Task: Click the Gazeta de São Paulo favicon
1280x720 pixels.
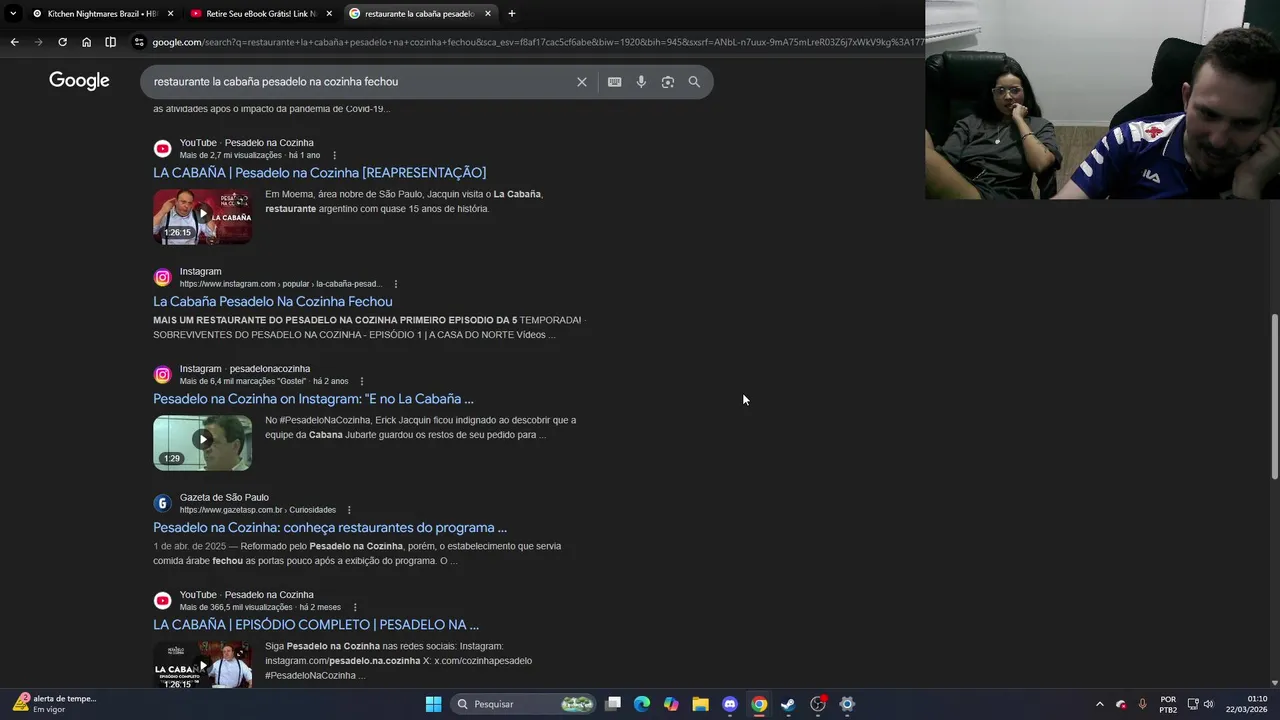Action: 162,504
